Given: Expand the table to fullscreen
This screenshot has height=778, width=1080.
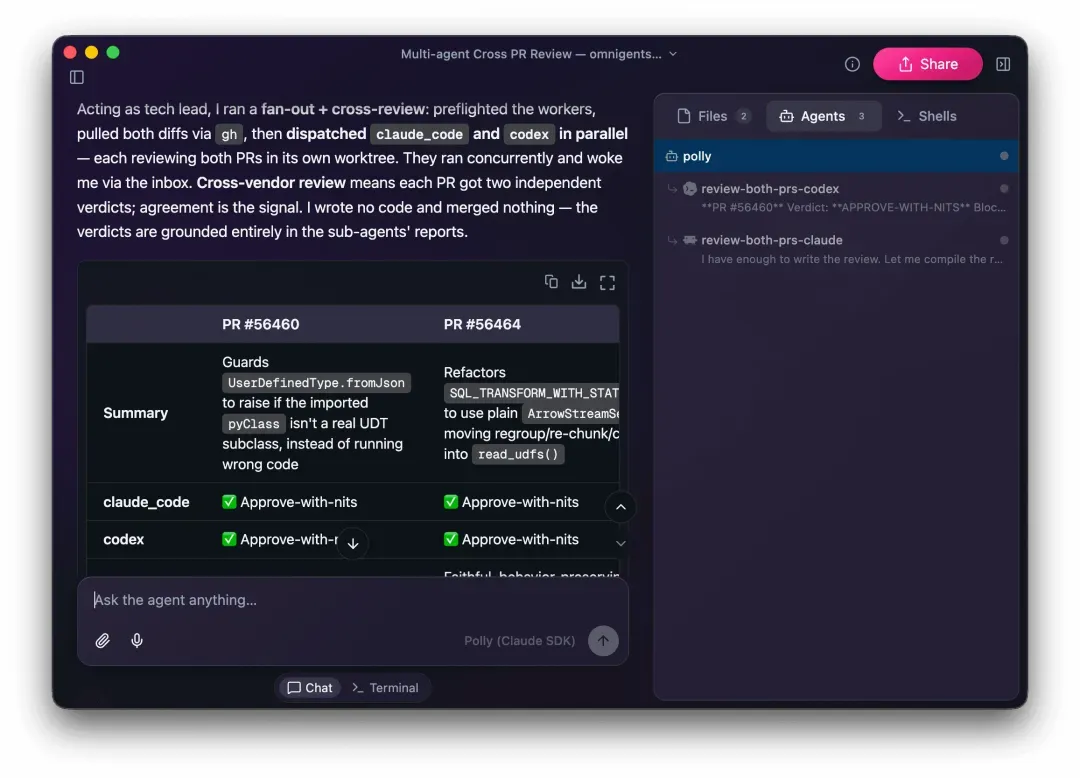Looking at the screenshot, I should pyautogui.click(x=607, y=282).
